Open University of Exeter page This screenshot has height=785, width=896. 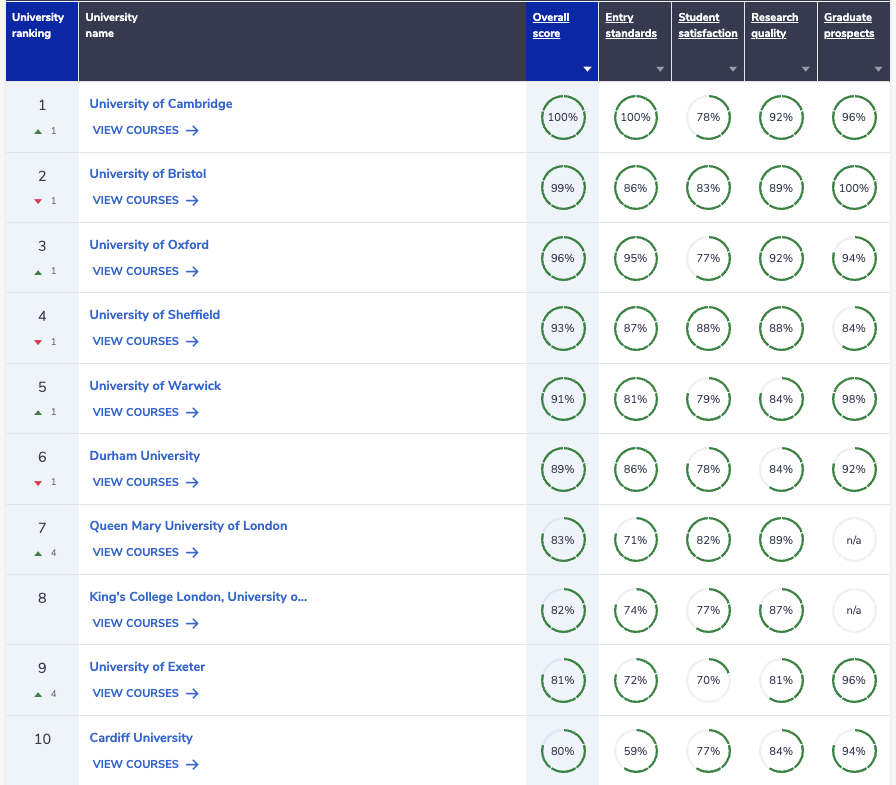[147, 667]
